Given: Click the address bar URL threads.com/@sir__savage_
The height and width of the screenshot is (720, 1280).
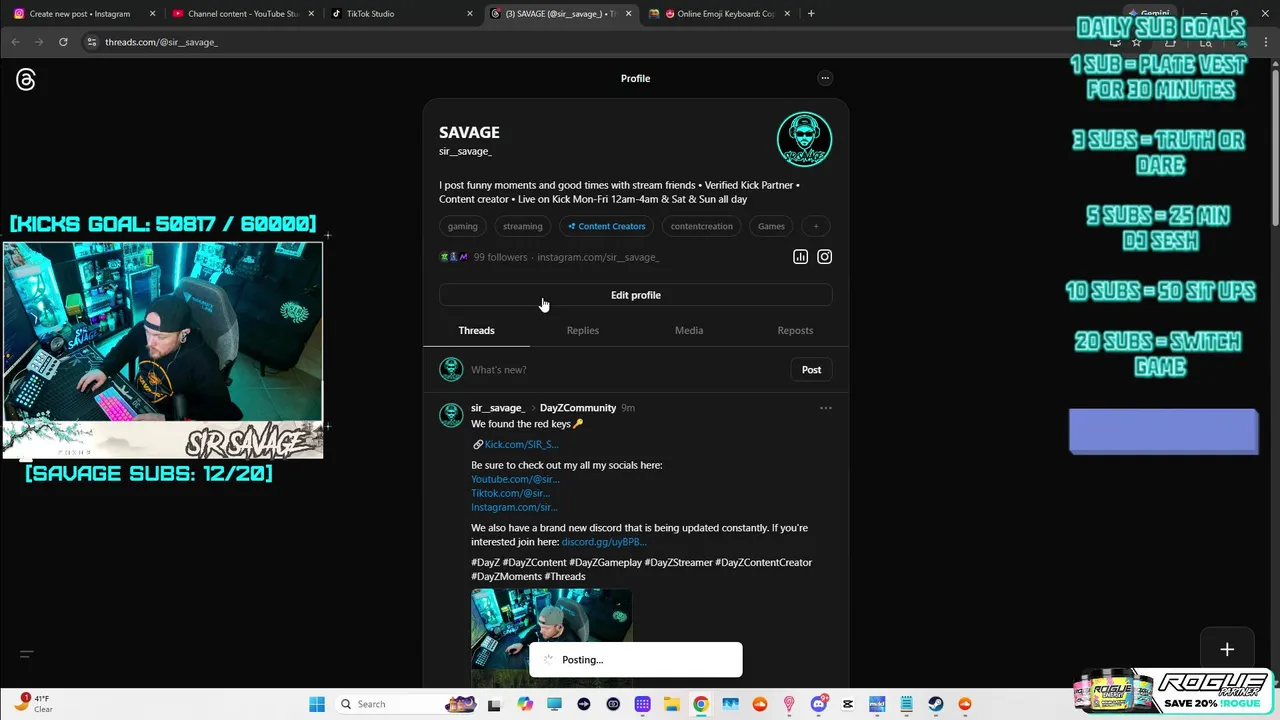Looking at the screenshot, I should click(161, 42).
